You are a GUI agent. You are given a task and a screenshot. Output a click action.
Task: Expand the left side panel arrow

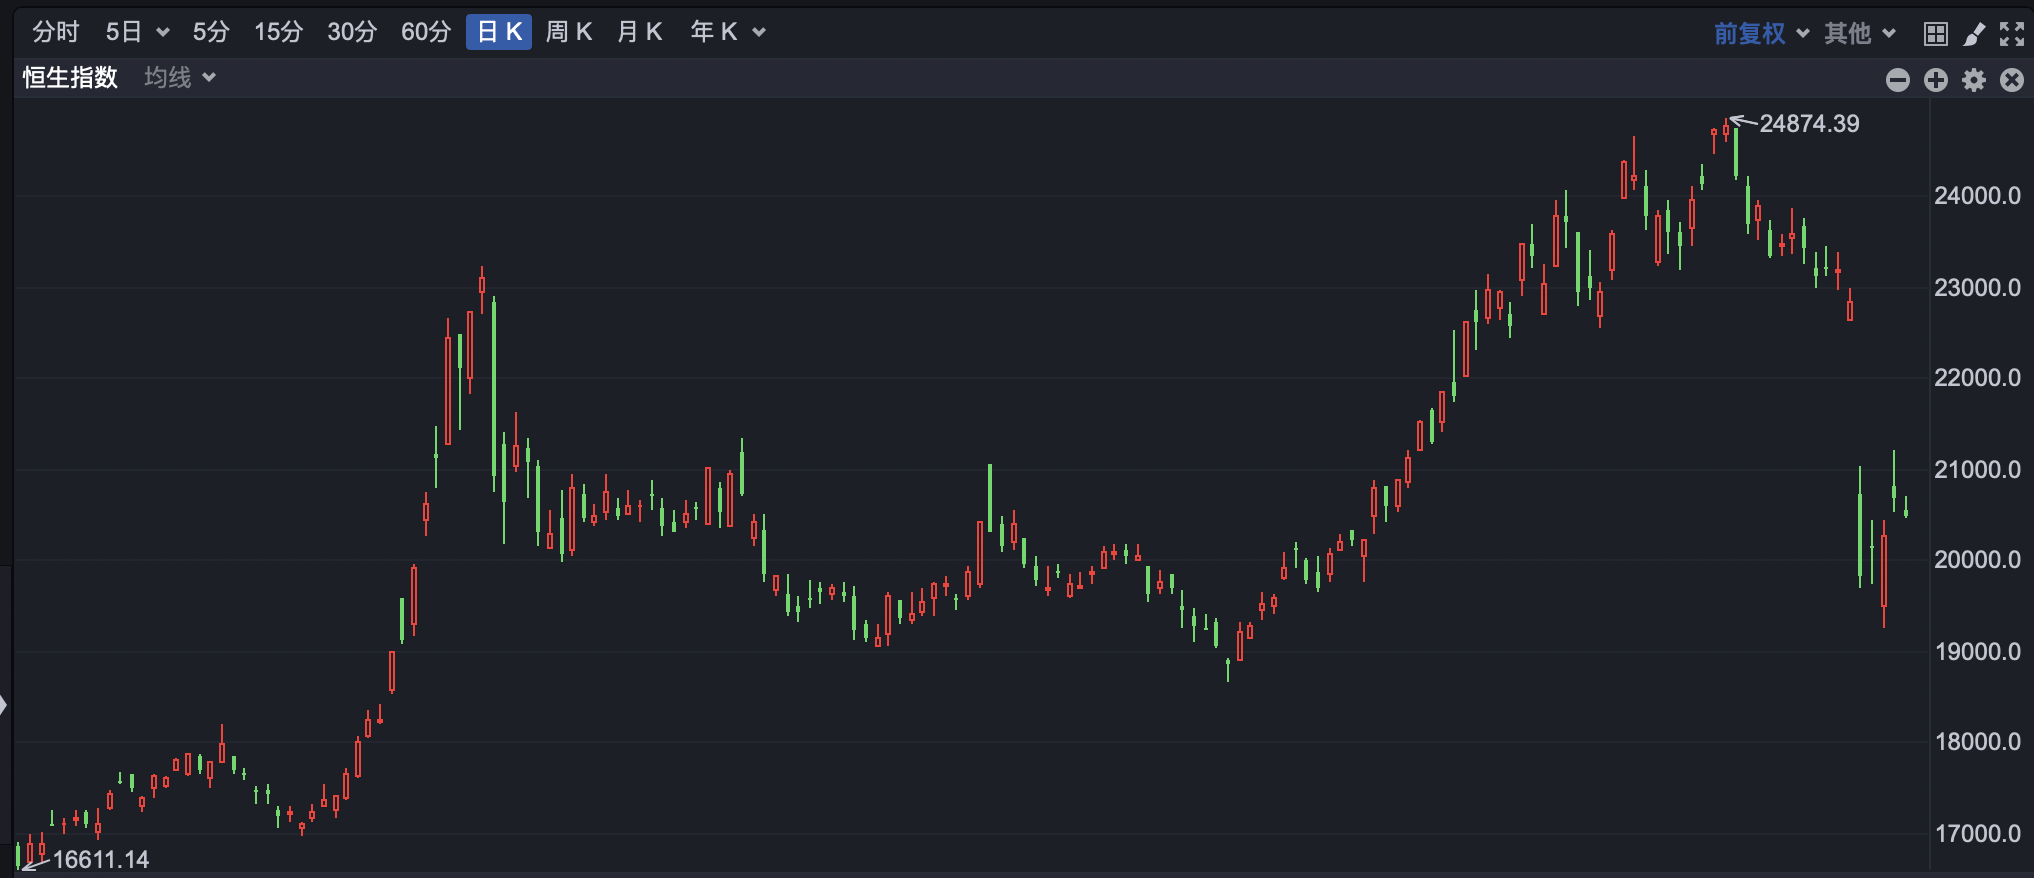4,705
